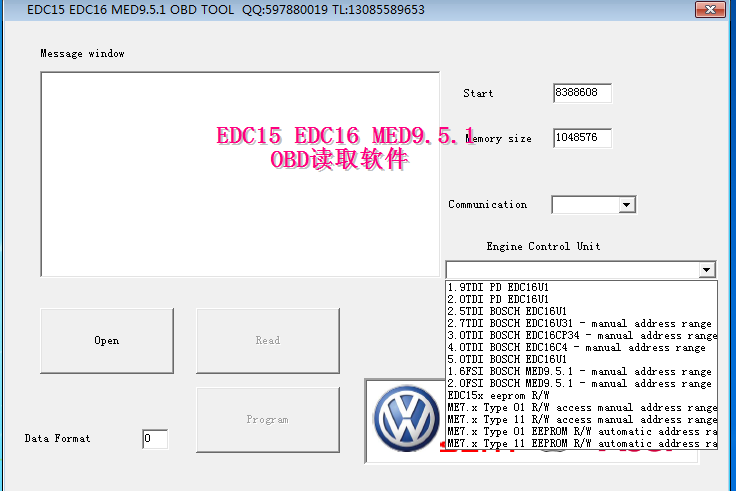Collapse the Engine Control Unit dropdown arrow
736x491 pixels.
[x=706, y=270]
